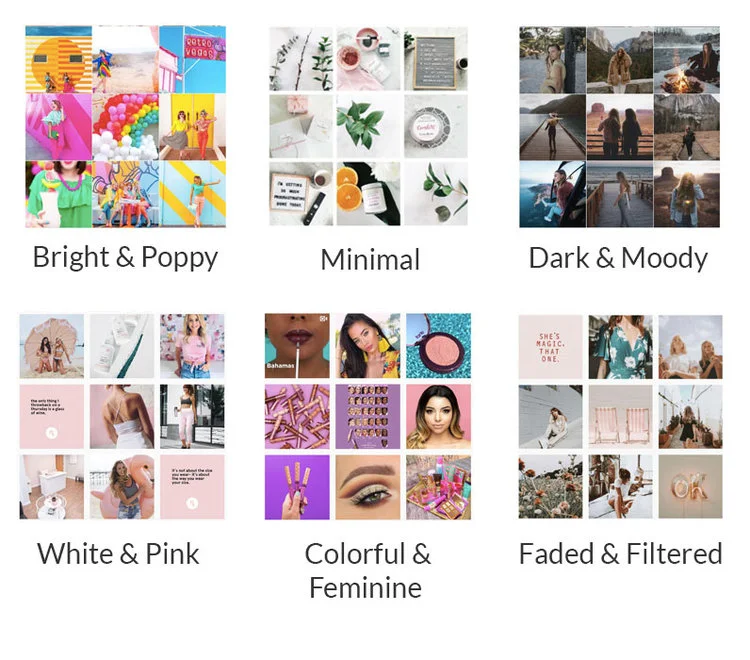Image resolution: width=750 pixels, height=660 pixels.
Task: Select the She's Magic quote tile
Action: click(x=551, y=347)
